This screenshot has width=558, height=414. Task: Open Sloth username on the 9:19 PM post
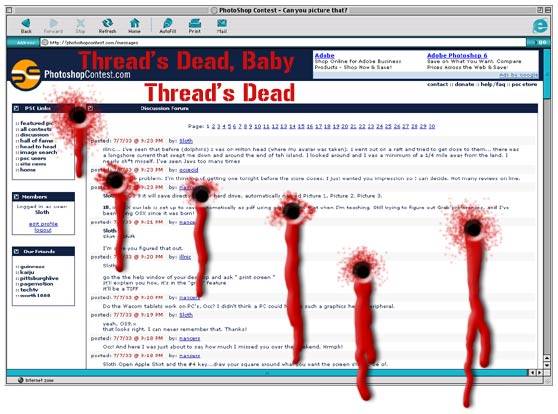186,315
